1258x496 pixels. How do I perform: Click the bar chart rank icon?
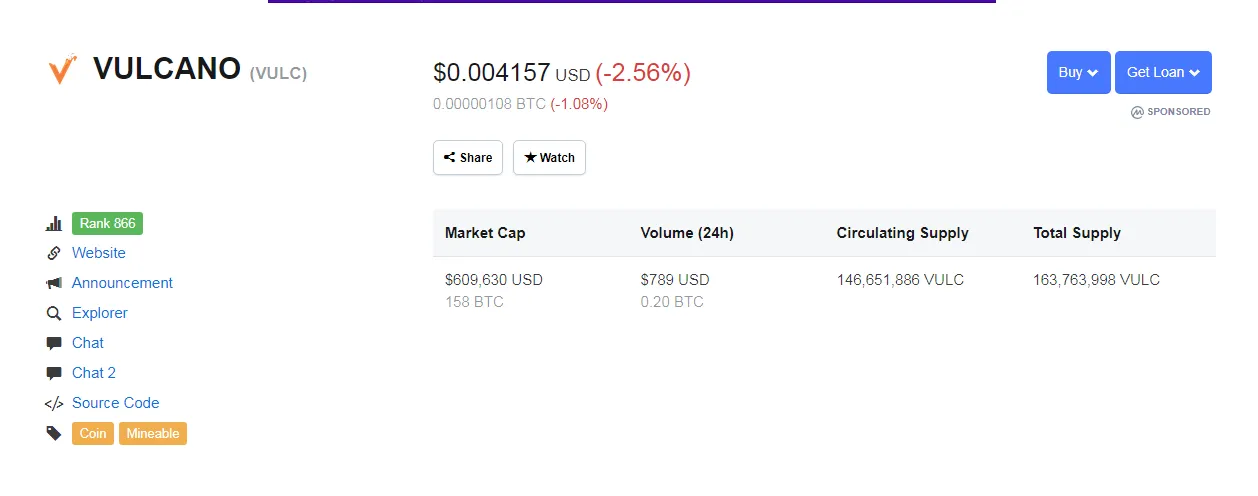point(54,224)
